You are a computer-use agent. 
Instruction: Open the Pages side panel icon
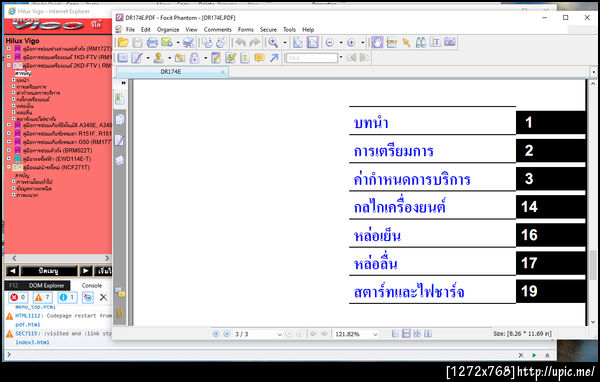(119, 120)
